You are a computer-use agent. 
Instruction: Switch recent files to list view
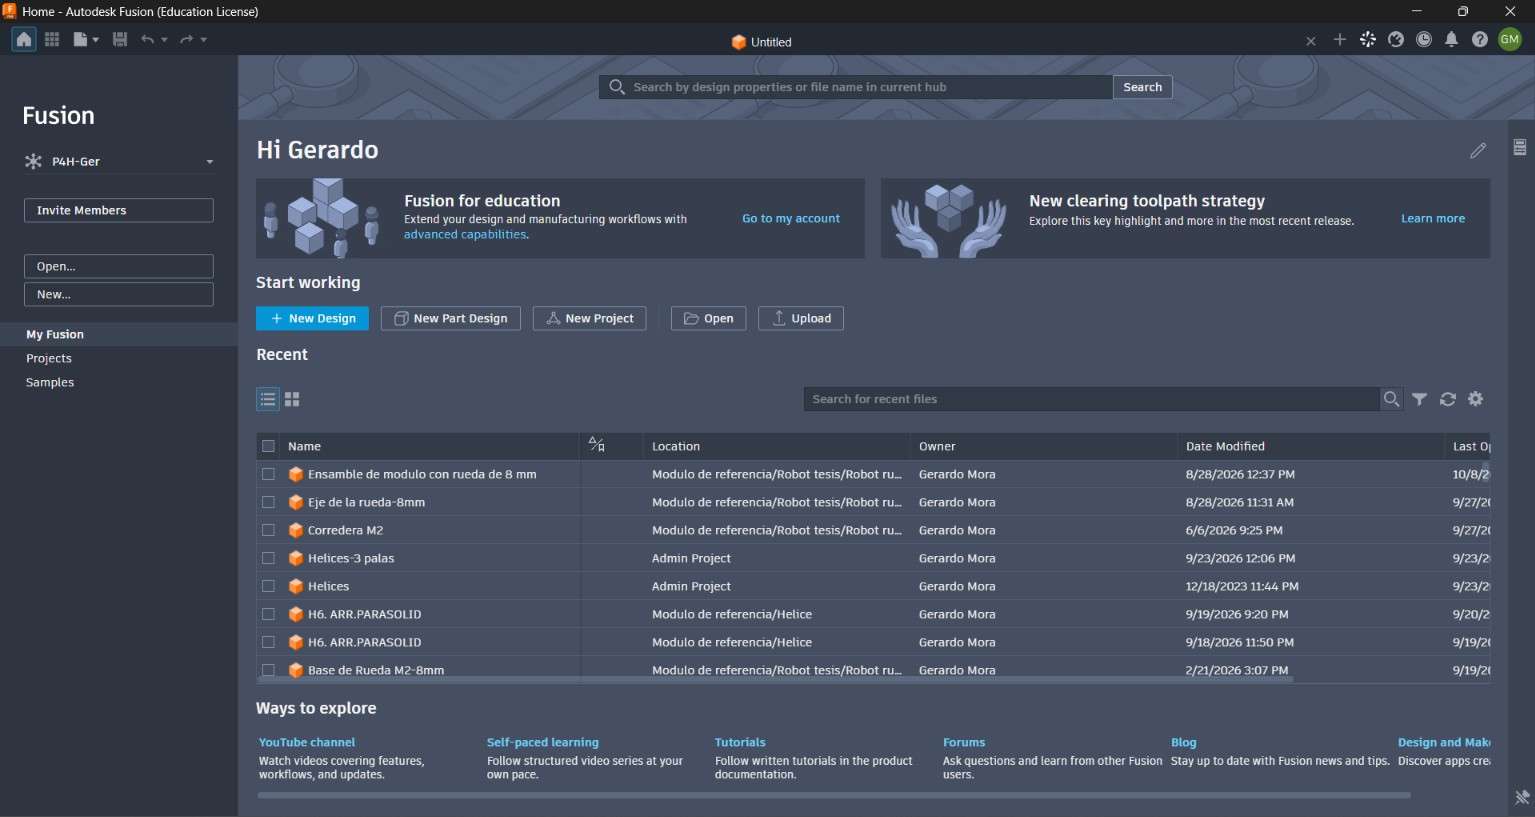267,399
